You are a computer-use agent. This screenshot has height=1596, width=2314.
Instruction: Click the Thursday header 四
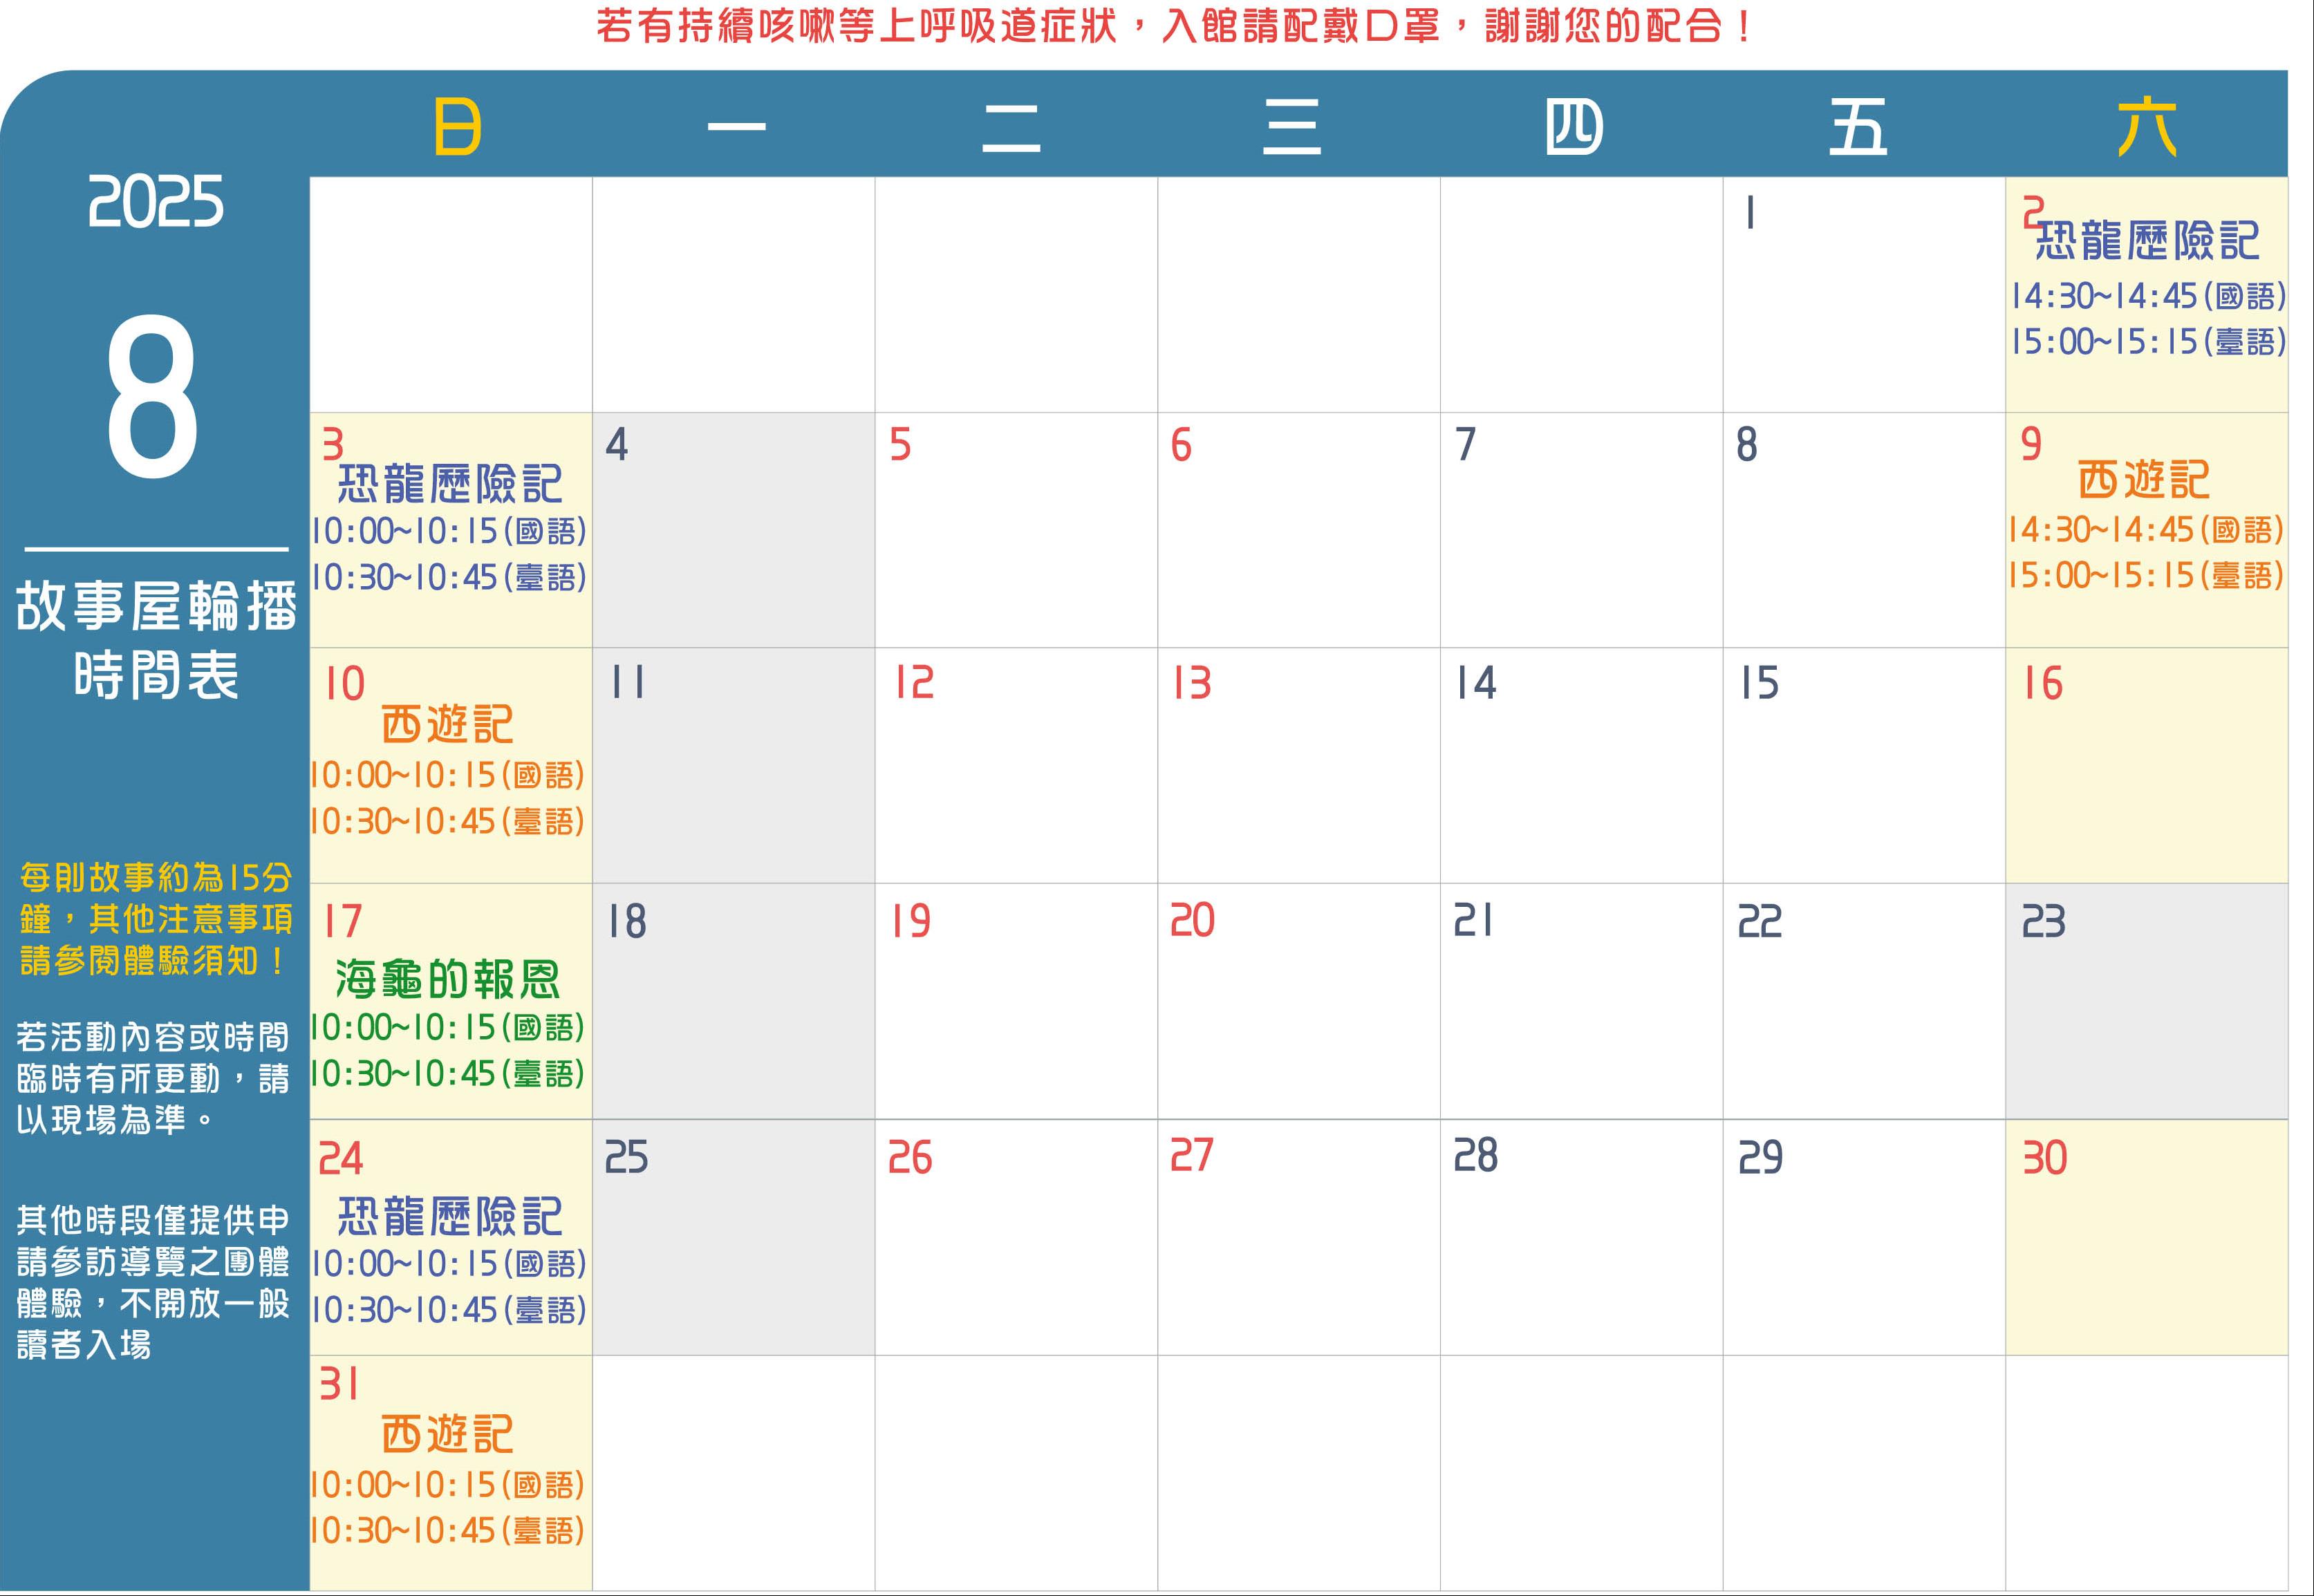[1574, 127]
